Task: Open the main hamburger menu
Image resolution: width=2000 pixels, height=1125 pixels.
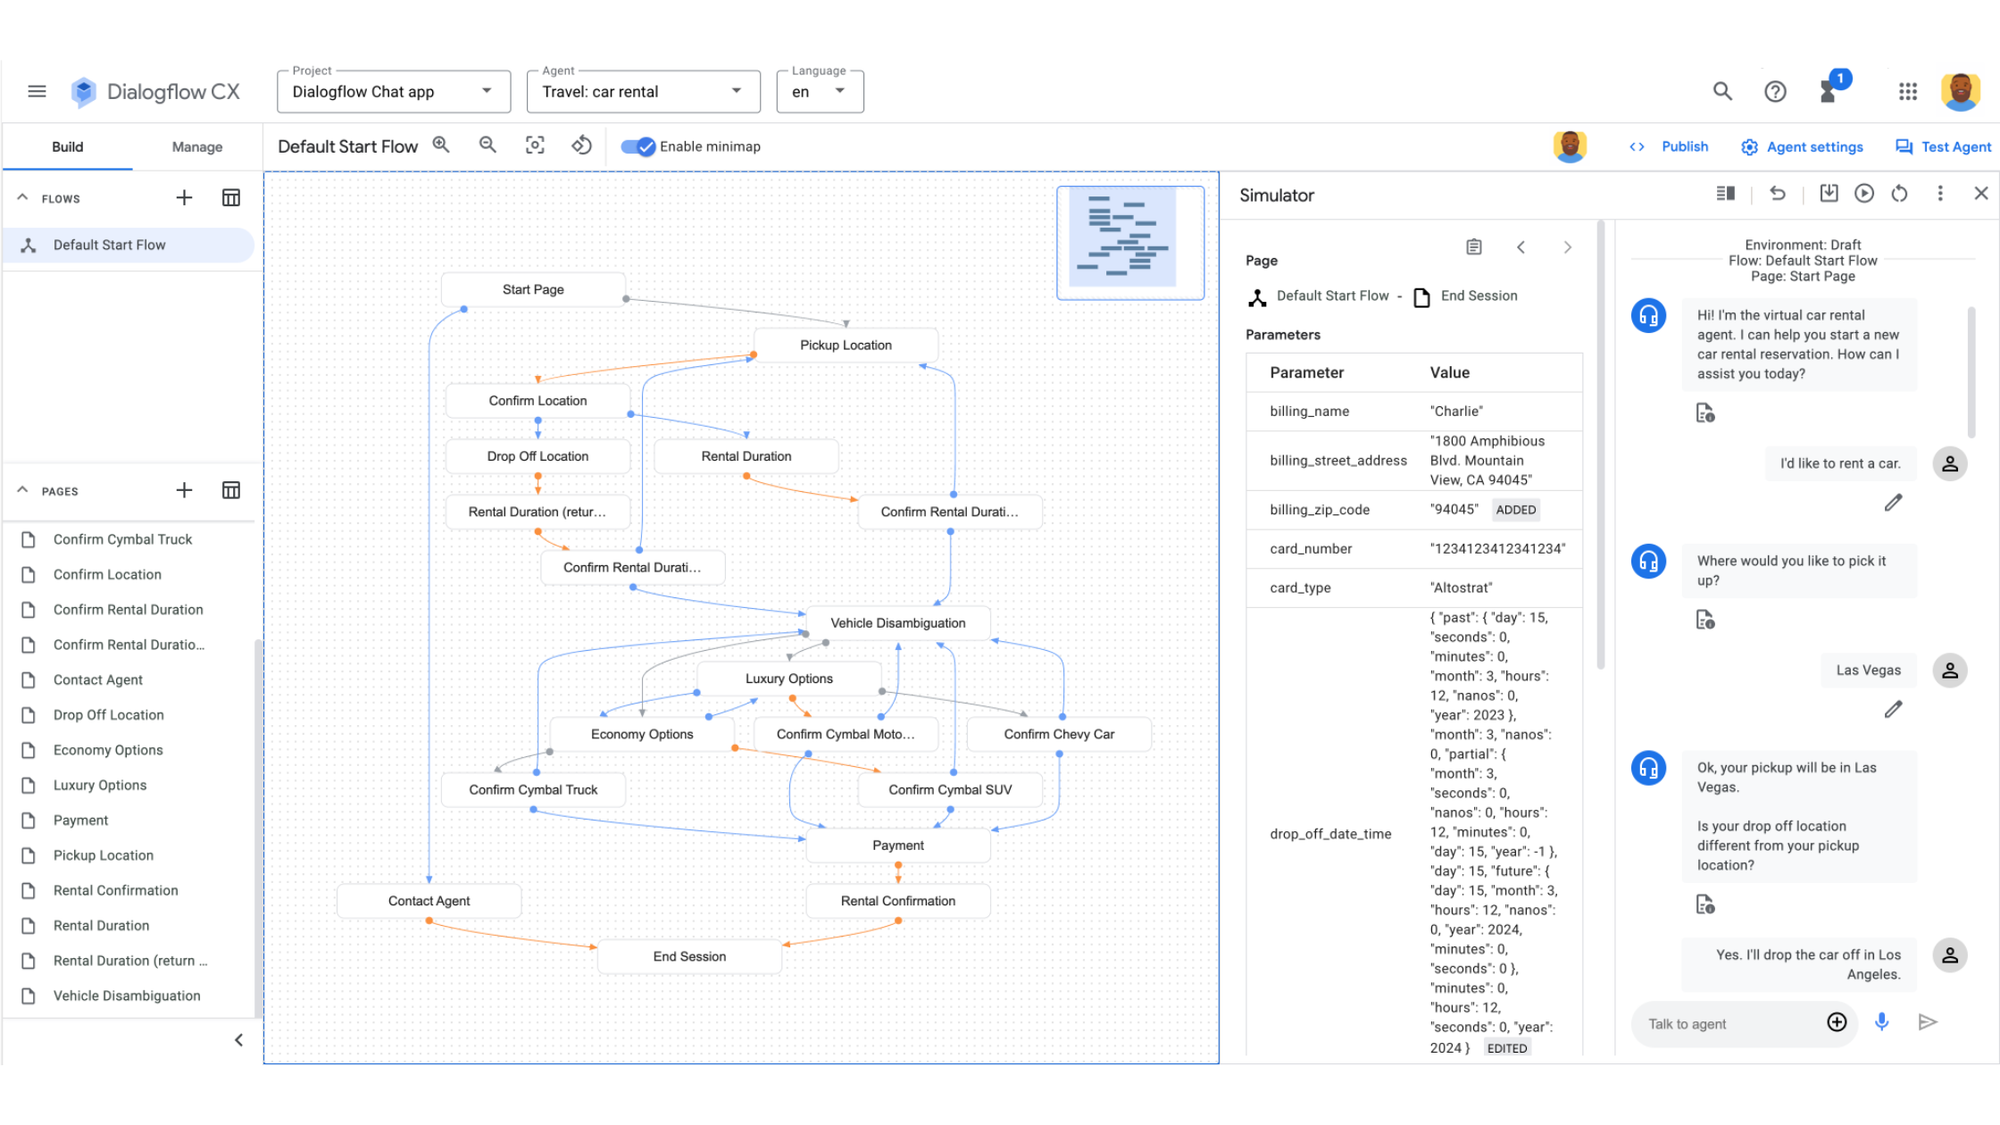Action: [37, 91]
